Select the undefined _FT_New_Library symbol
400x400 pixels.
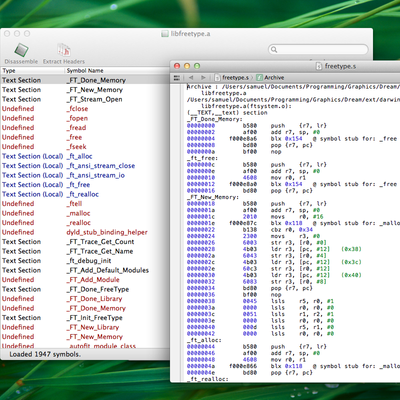pyautogui.click(x=85, y=327)
